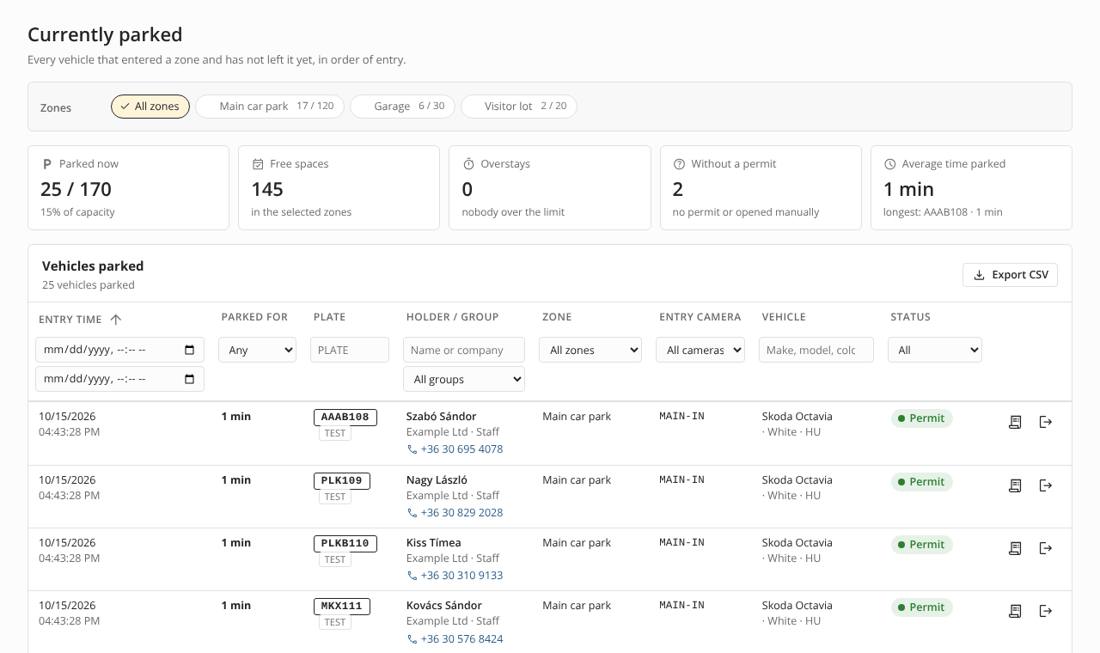1100x653 pixels.
Task: Click the Average time parked clock icon
Action: pyautogui.click(x=890, y=163)
